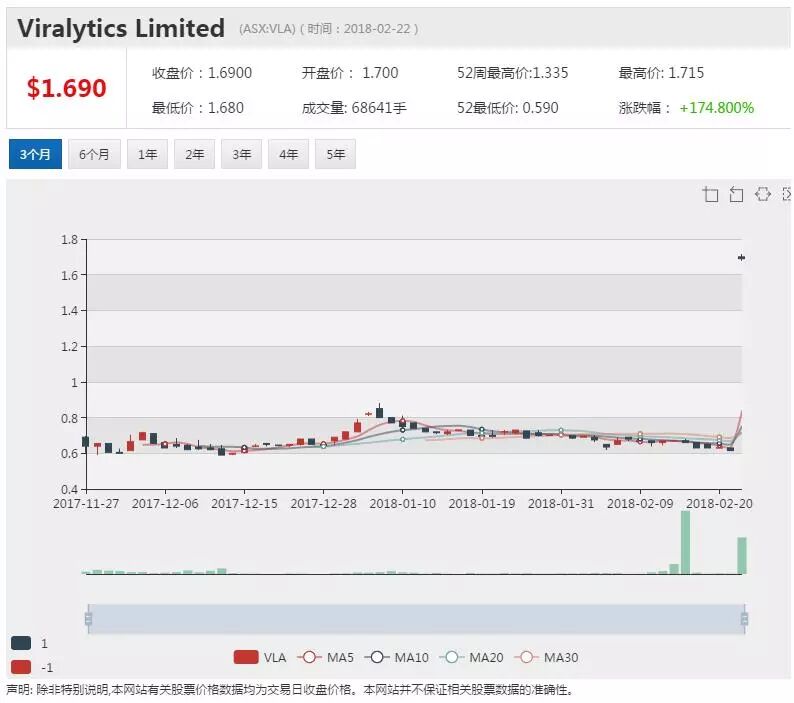Click the 1.2 y-axis label

click(x=69, y=346)
